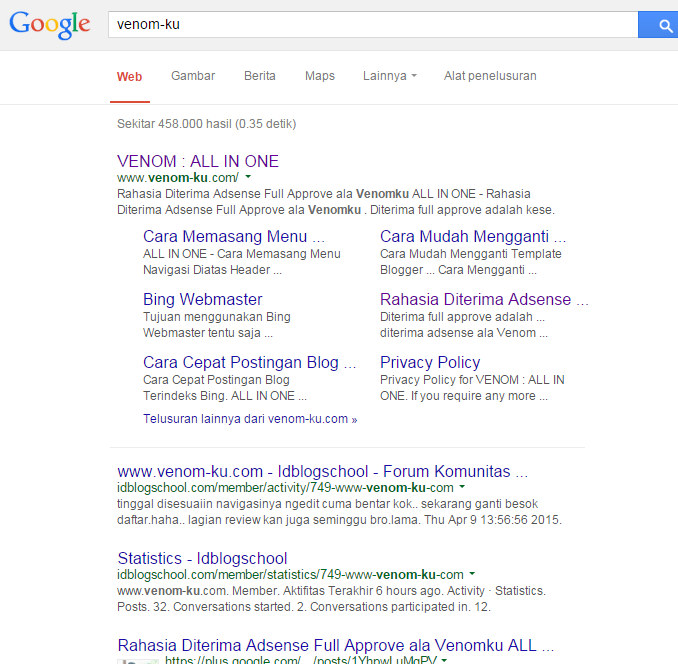Open the Cara Mudah Mengganti sitelink
Image resolution: width=678 pixels, height=664 pixels.
pos(473,236)
